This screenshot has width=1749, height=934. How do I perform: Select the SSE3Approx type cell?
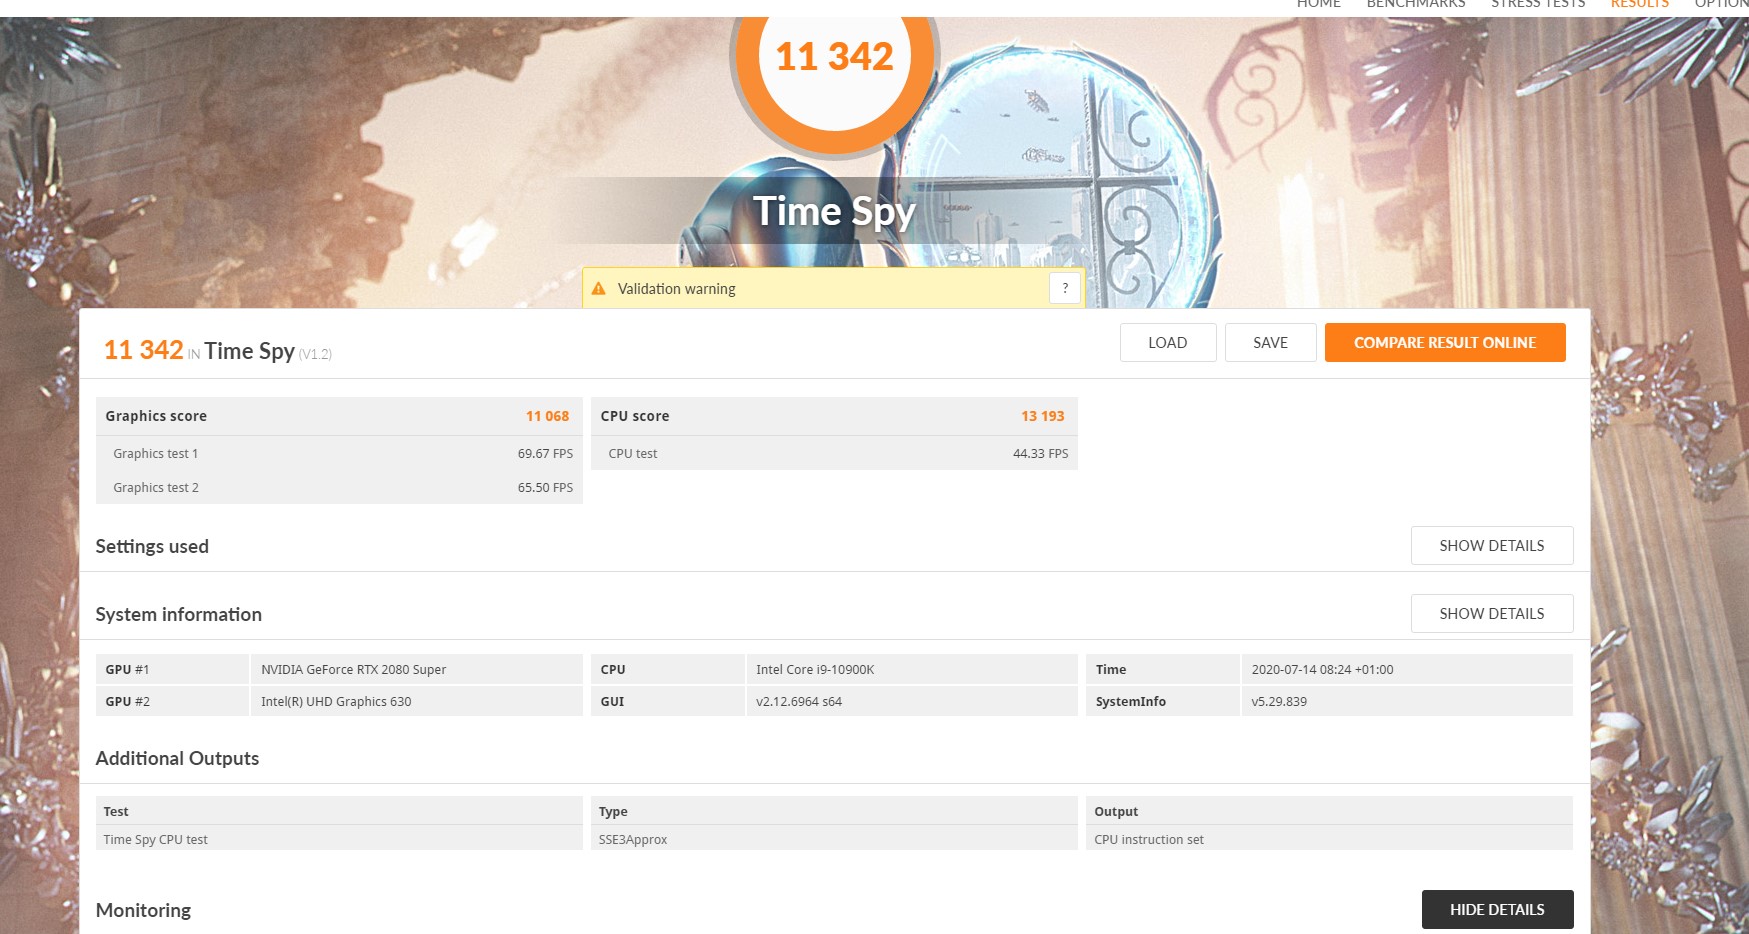(834, 840)
